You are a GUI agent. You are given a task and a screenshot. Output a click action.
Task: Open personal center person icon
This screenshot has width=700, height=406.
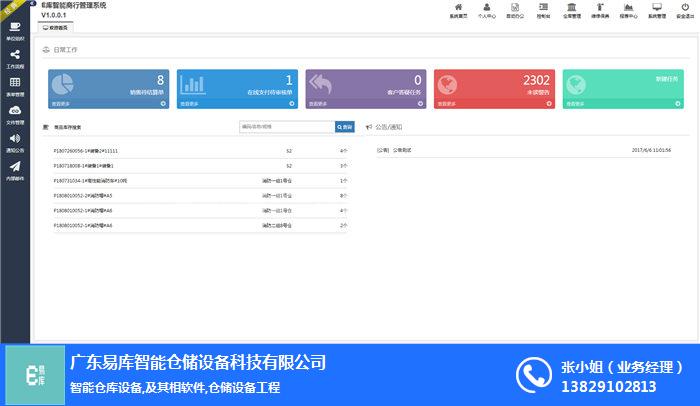[x=487, y=7]
